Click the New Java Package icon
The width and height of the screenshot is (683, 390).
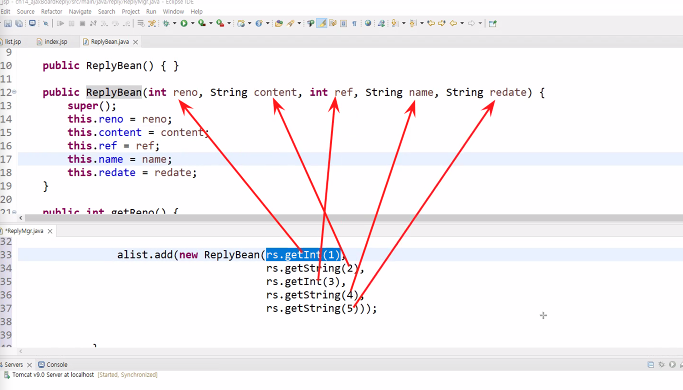pos(241,24)
